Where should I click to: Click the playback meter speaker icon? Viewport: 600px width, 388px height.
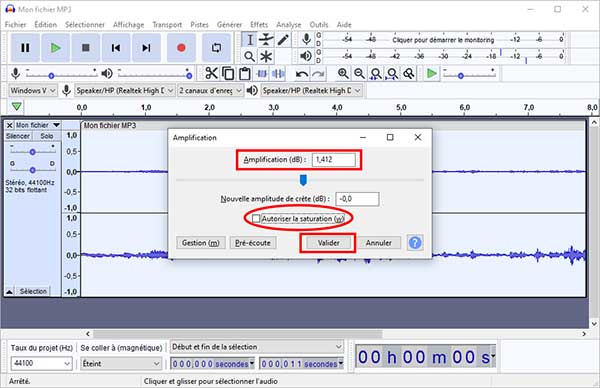(x=306, y=56)
